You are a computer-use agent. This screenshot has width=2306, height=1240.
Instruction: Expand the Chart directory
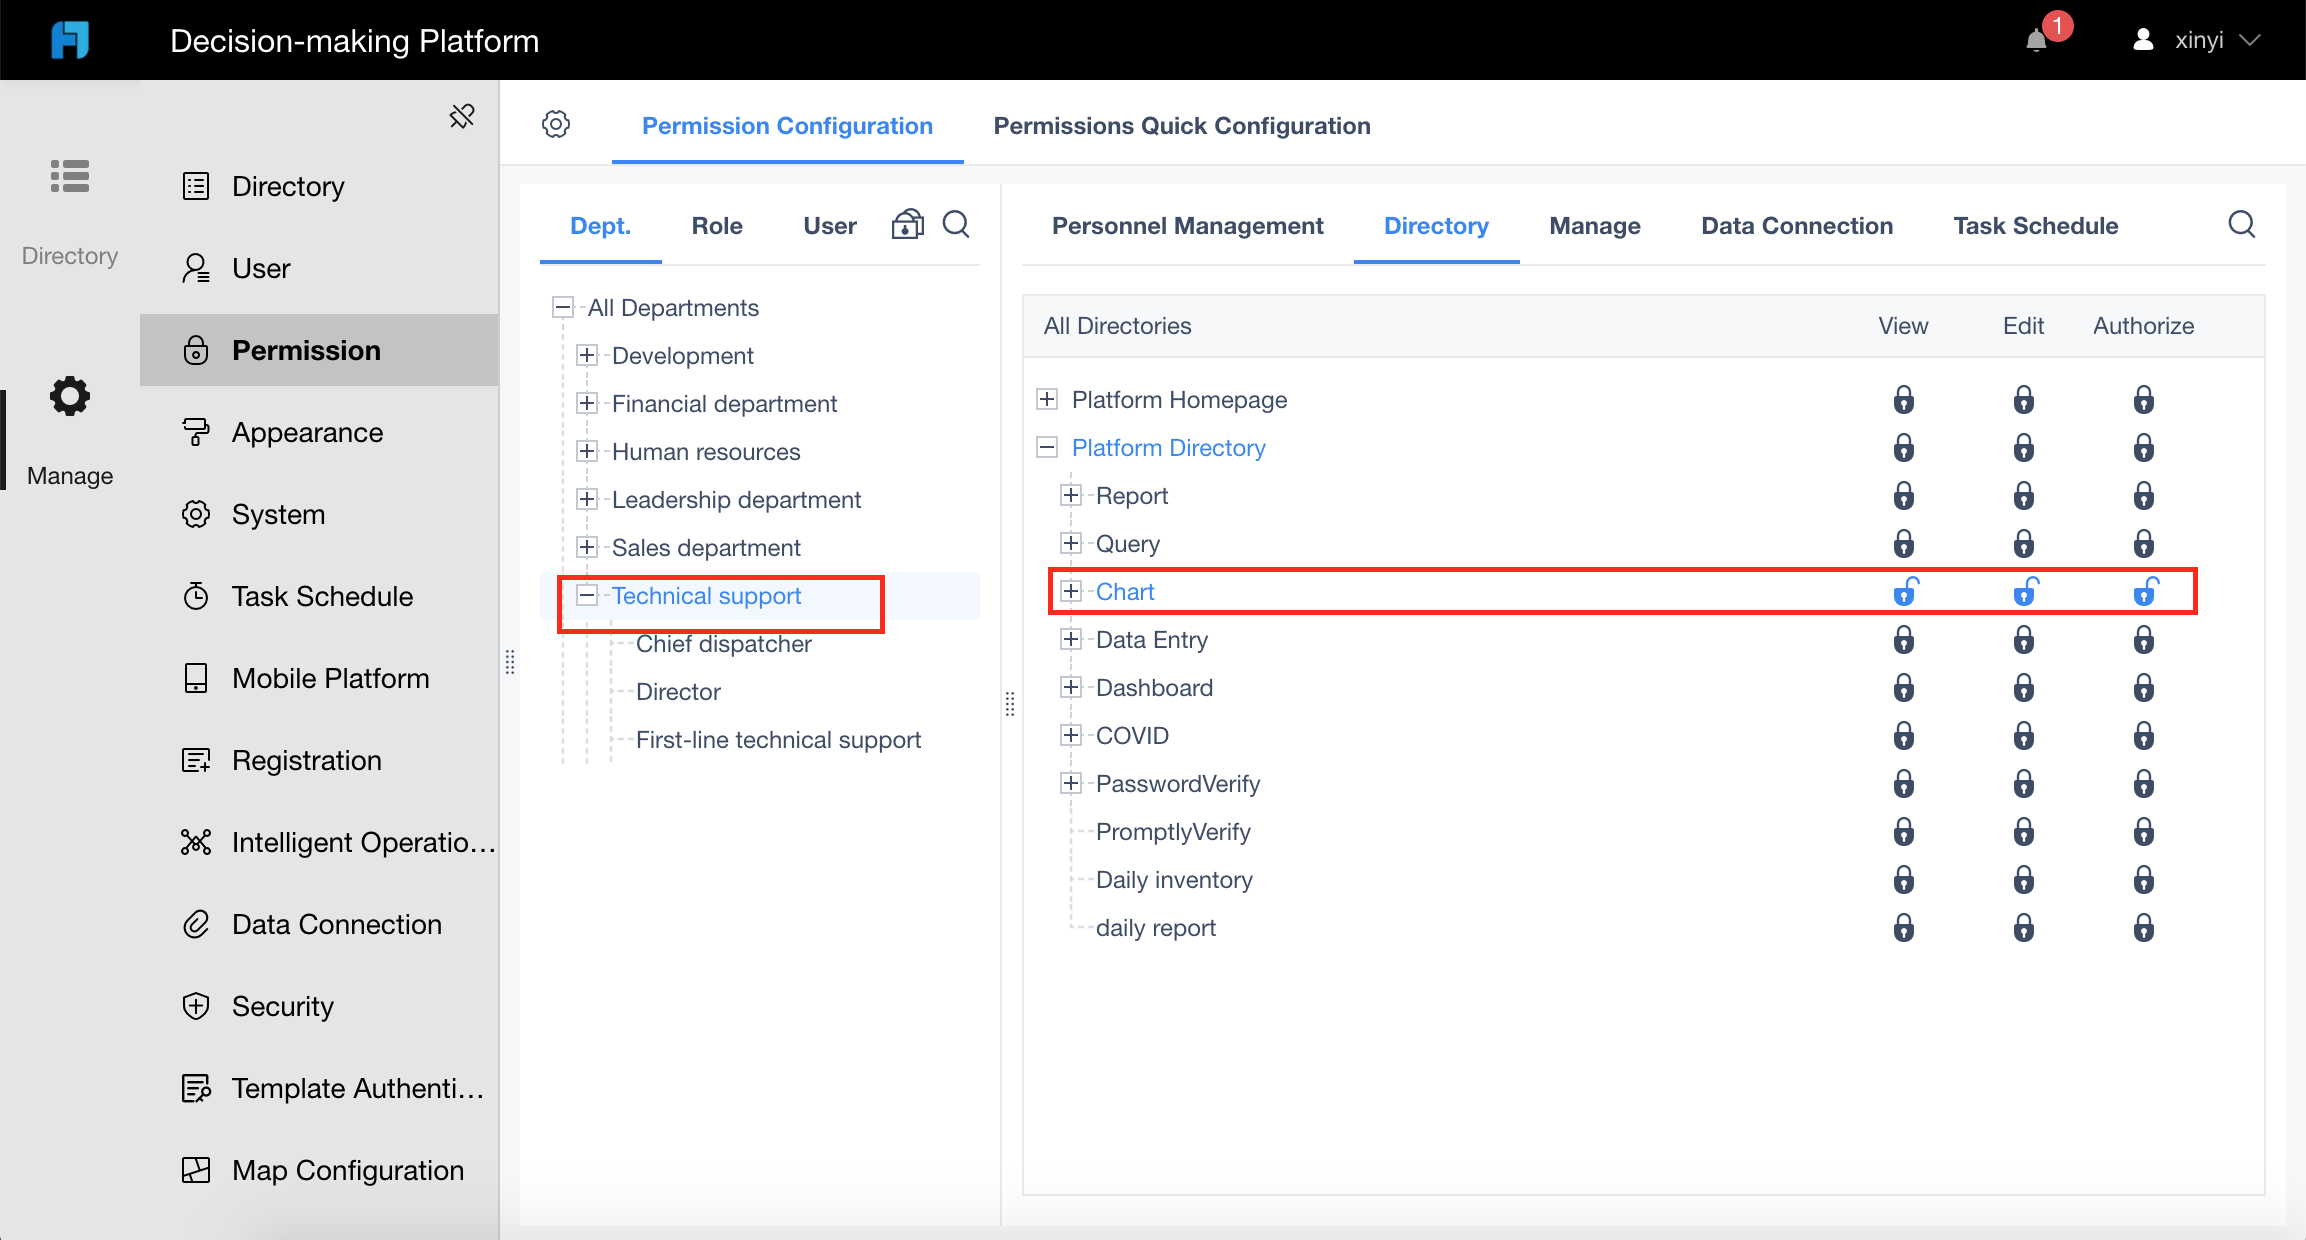[x=1071, y=591]
